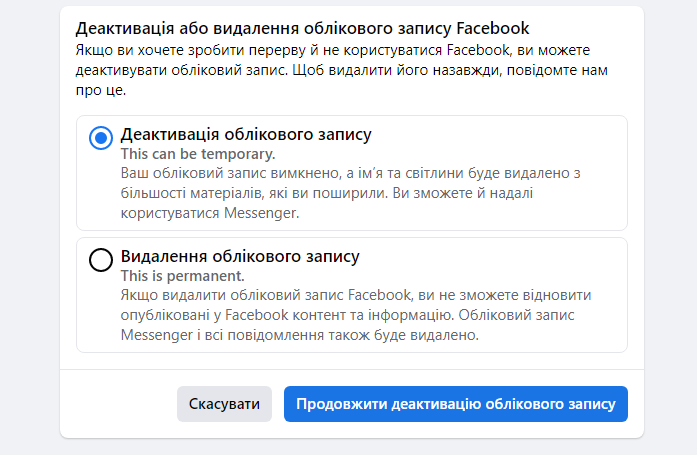The image size is (697, 455).
Task: Click the Скасувати button
Action: click(x=224, y=404)
